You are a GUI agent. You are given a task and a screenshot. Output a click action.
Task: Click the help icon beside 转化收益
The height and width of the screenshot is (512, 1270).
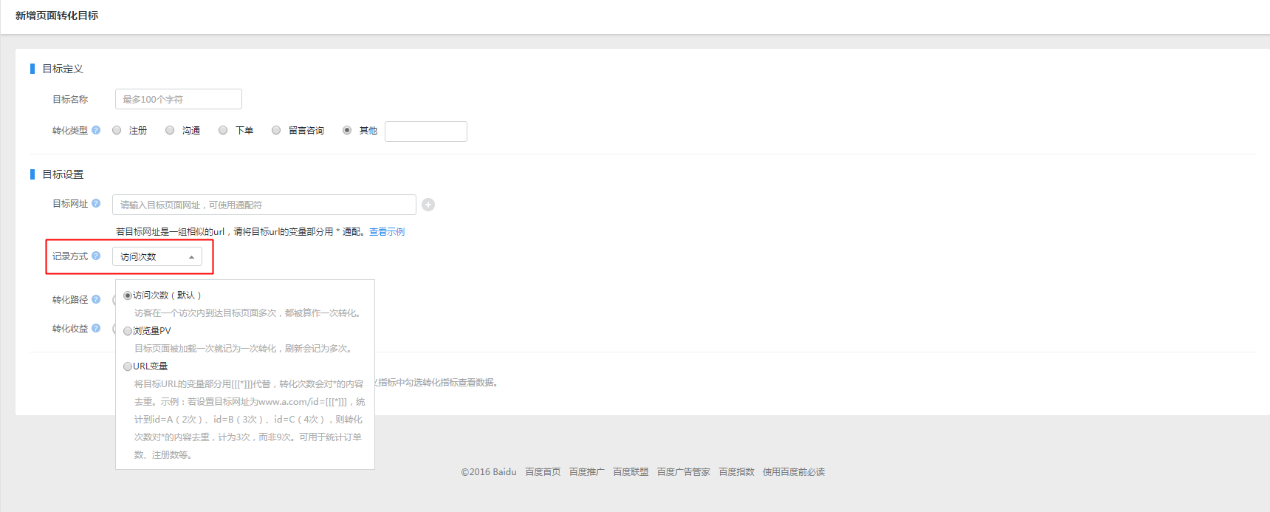(96, 329)
